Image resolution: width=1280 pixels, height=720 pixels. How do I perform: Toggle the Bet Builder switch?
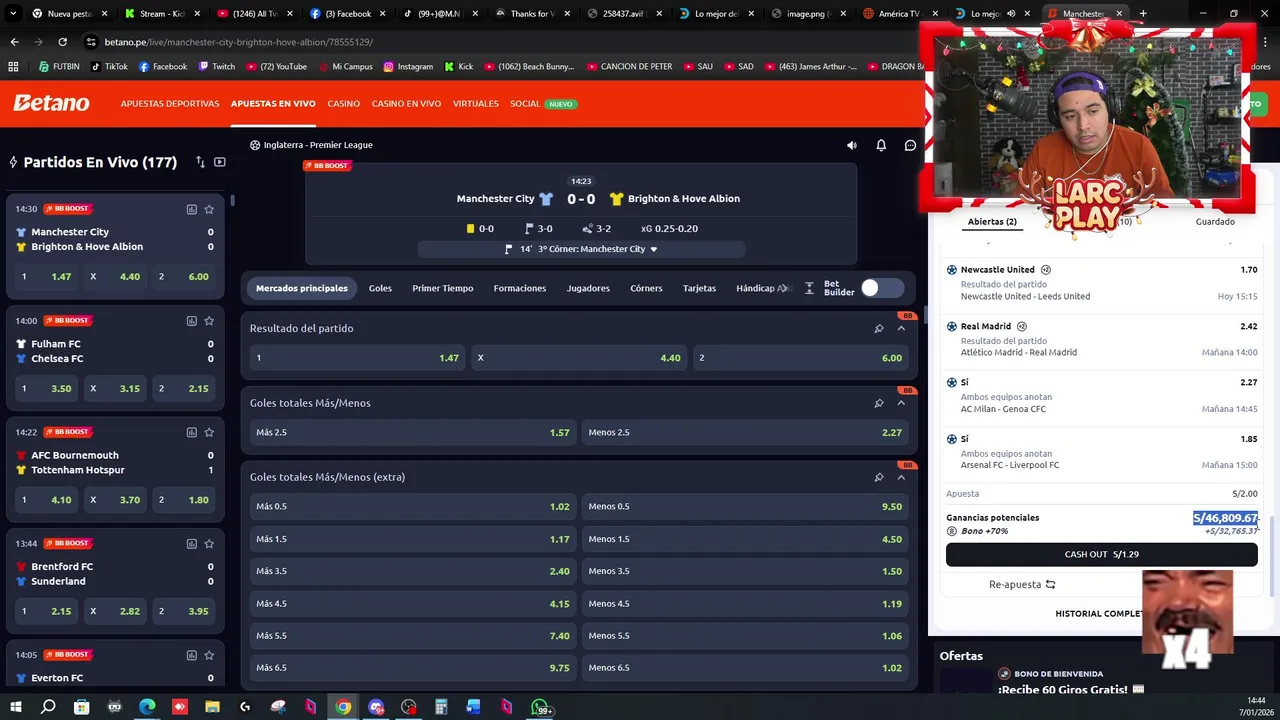(882, 288)
